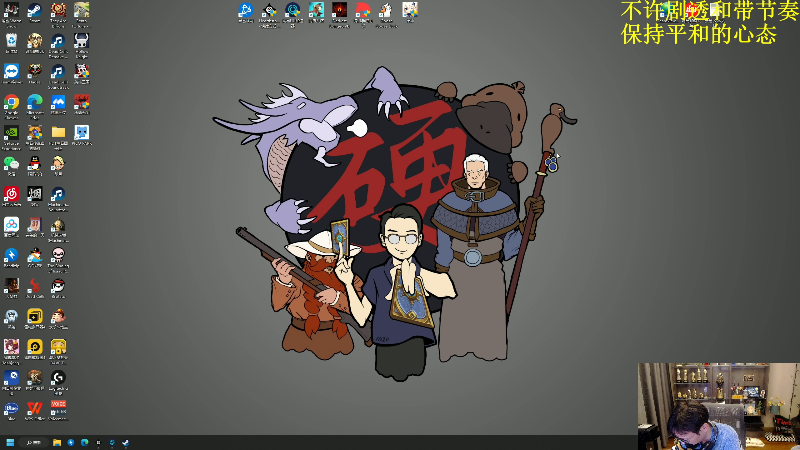Open the Goose Goose Duck shortcut
800x450 pixels.
point(386,10)
